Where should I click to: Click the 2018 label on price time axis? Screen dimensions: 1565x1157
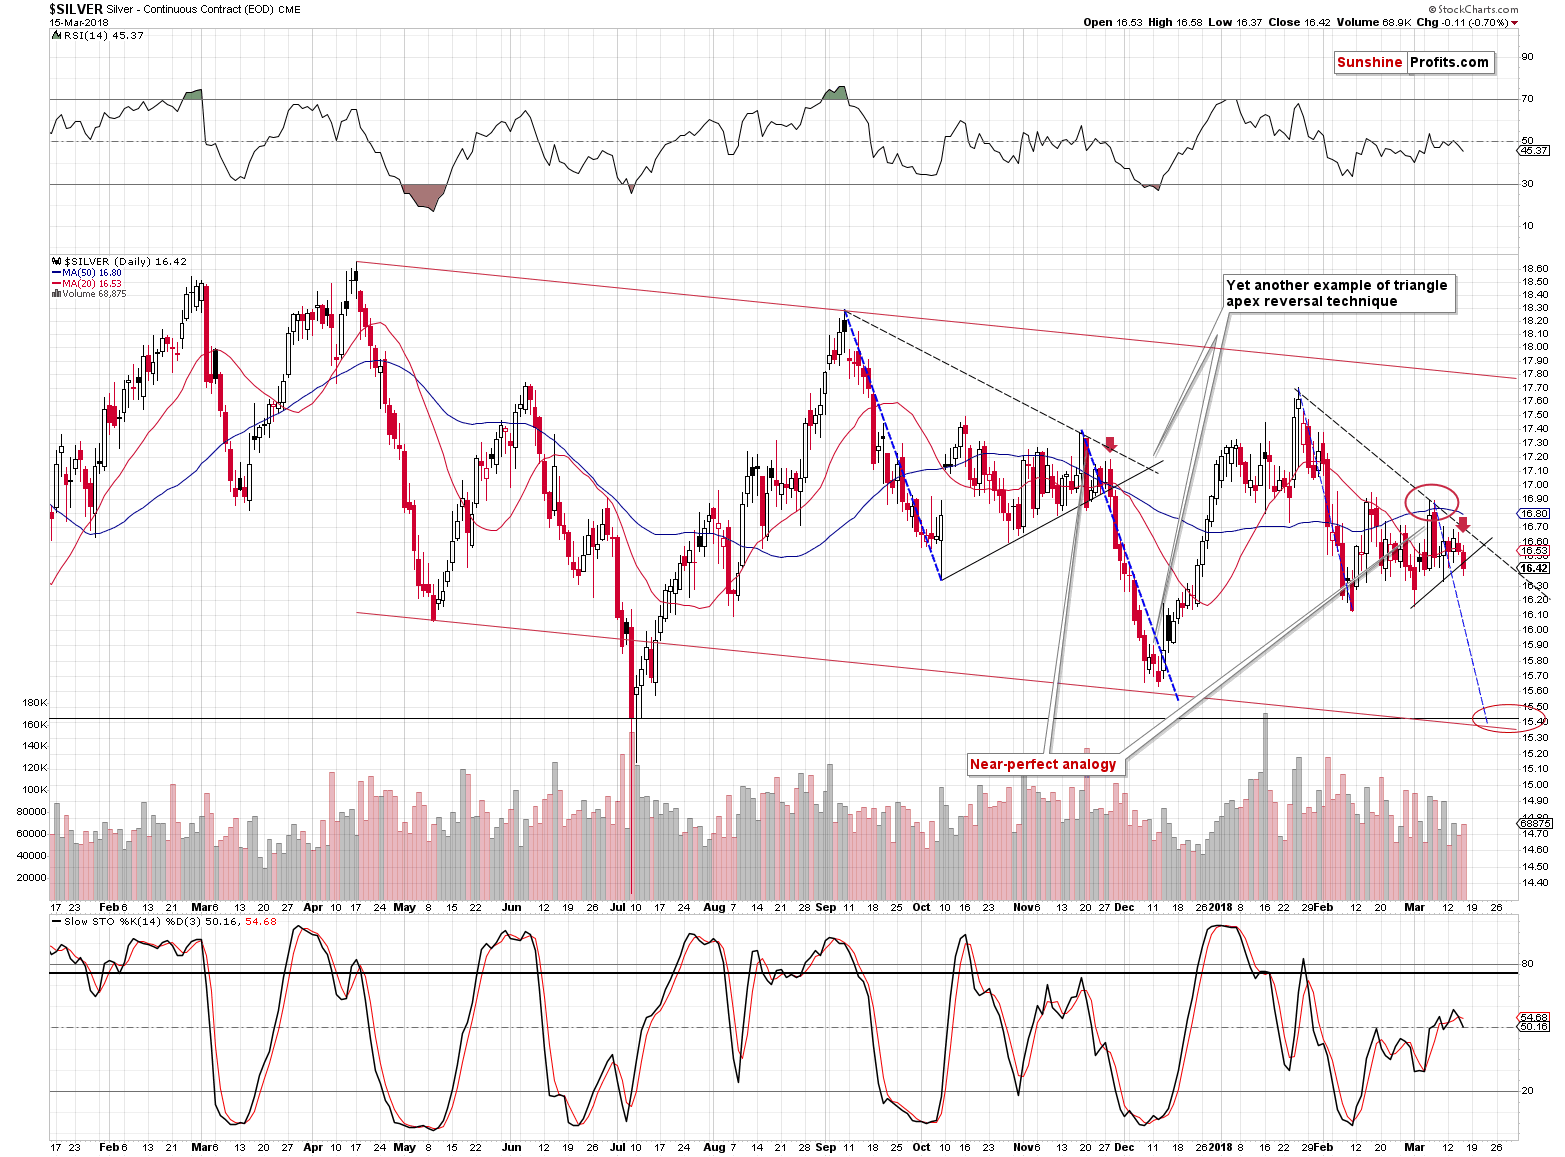click(1221, 907)
